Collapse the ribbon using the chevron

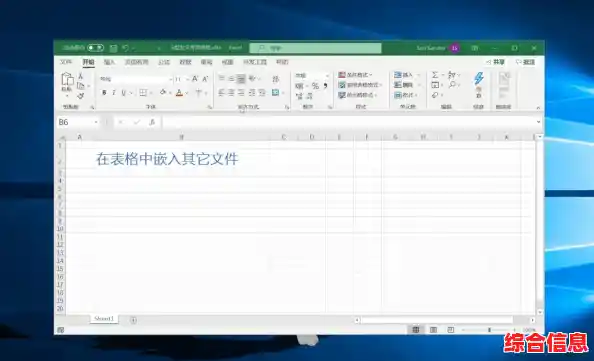point(538,108)
